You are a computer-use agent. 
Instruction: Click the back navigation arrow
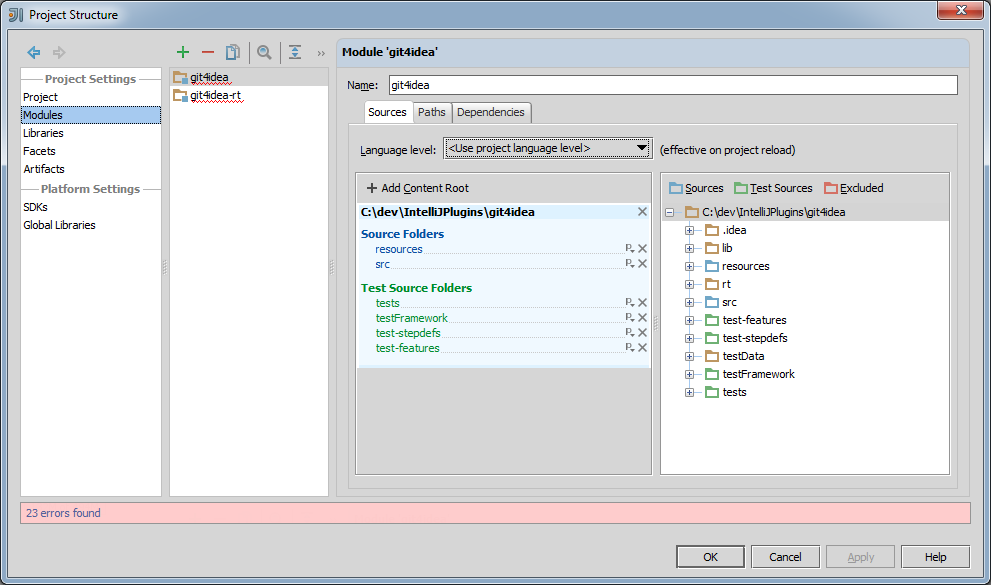click(33, 52)
